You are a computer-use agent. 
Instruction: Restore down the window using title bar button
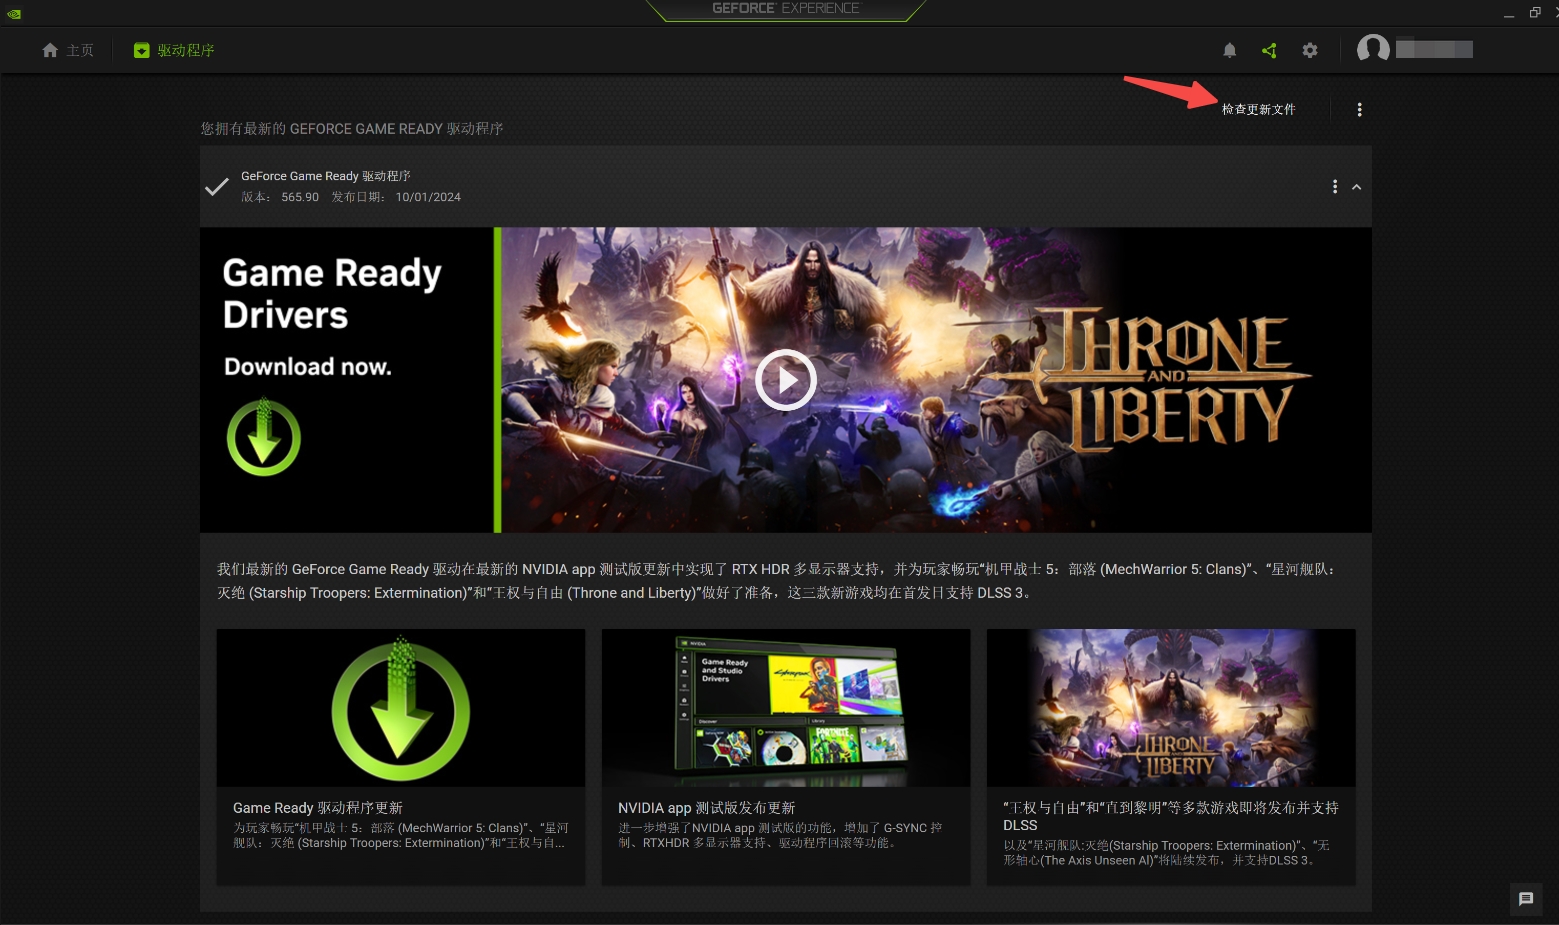1535,13
